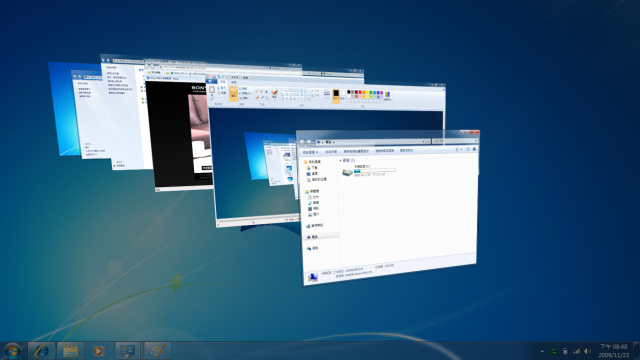Screen dimensions: 640x360
Task: Toggle the preview pane in Explorer
Action: tap(468, 149)
